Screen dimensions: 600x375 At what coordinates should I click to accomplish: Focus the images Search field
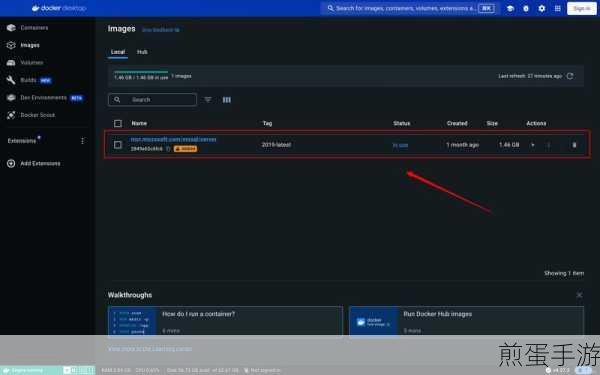click(152, 99)
